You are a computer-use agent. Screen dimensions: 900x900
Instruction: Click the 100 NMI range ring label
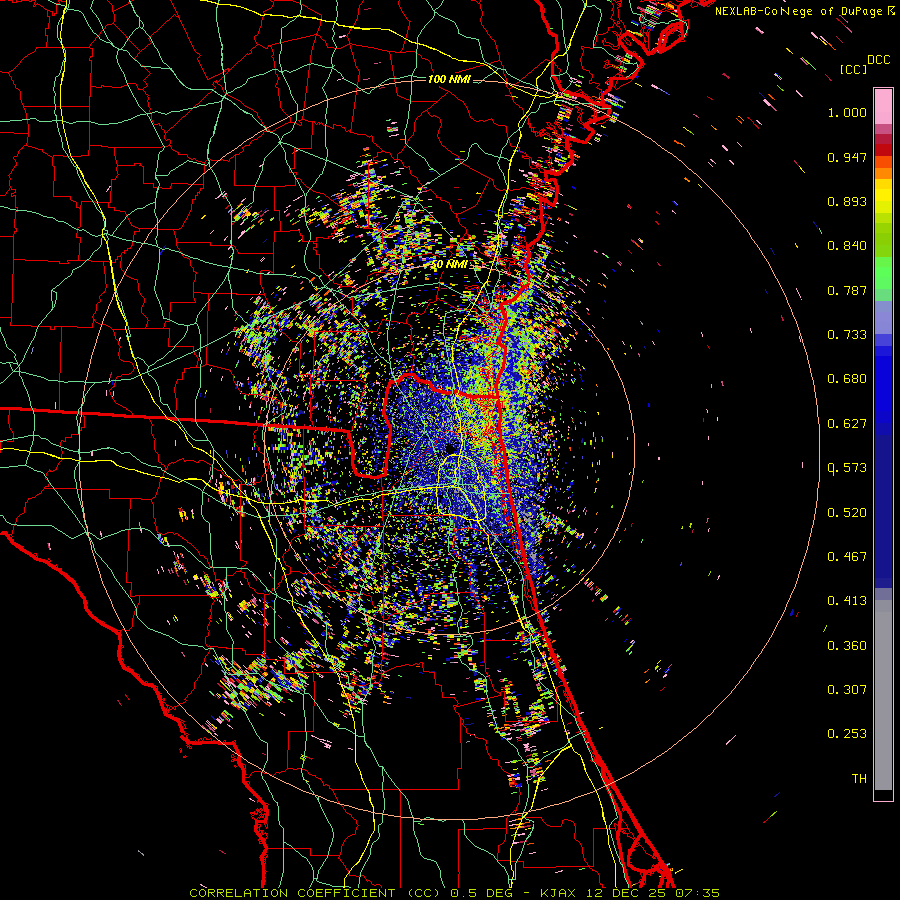(x=449, y=79)
